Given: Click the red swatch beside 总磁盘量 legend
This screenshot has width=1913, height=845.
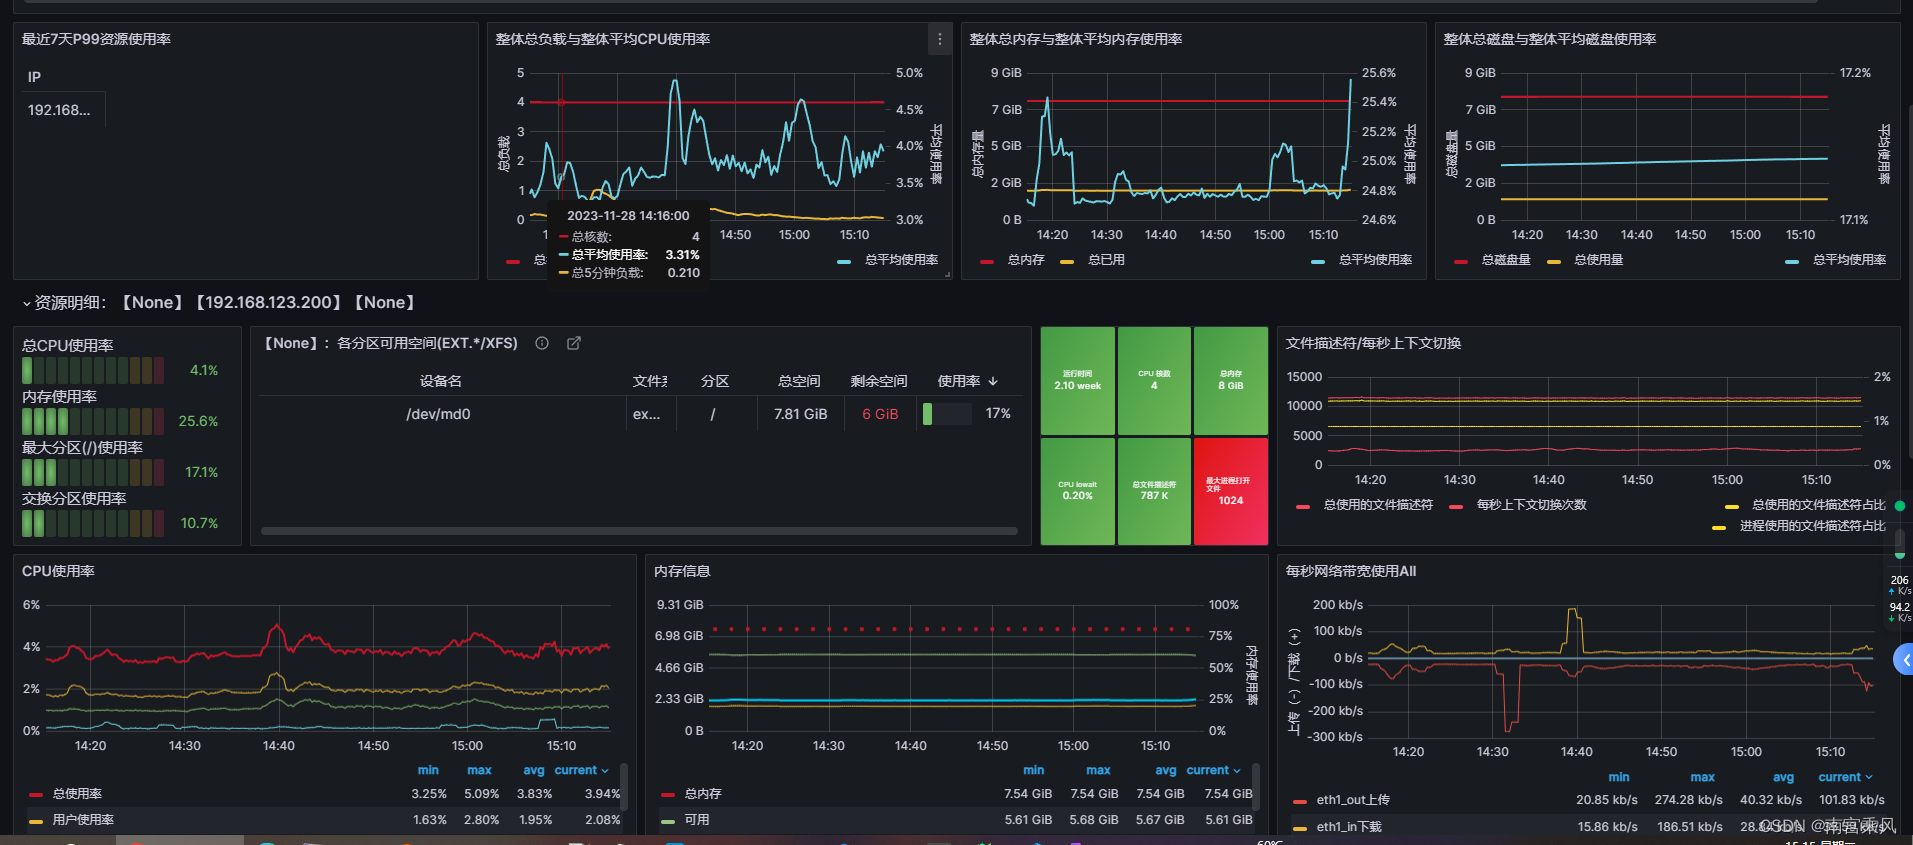Looking at the screenshot, I should tap(1461, 261).
